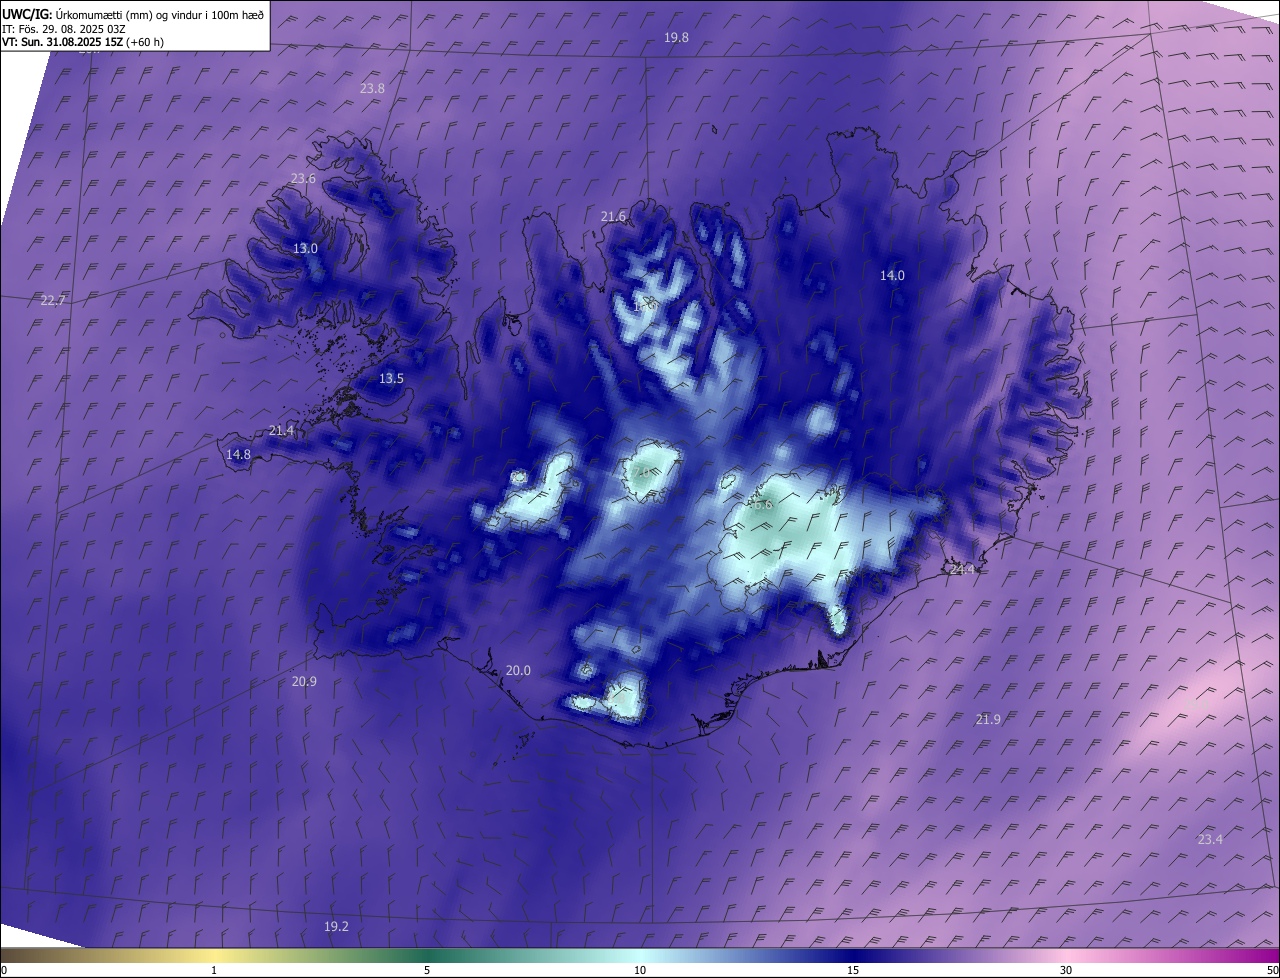Click the 24.4 value on the southeast coast

pyautogui.click(x=962, y=569)
